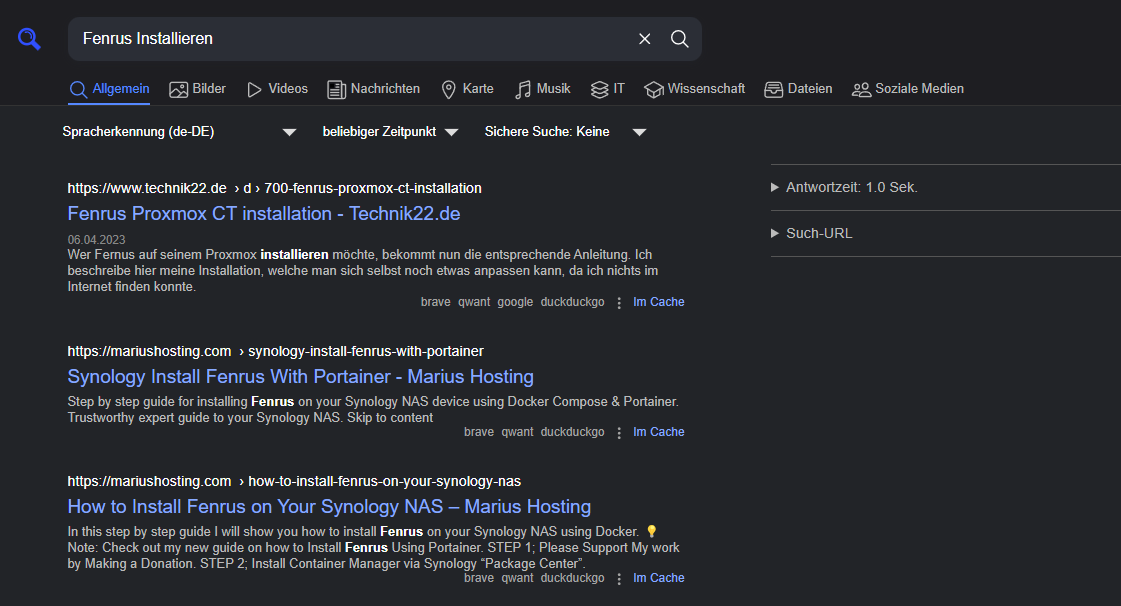Open Im Cache link for Synology NAS Docker result

(x=658, y=578)
